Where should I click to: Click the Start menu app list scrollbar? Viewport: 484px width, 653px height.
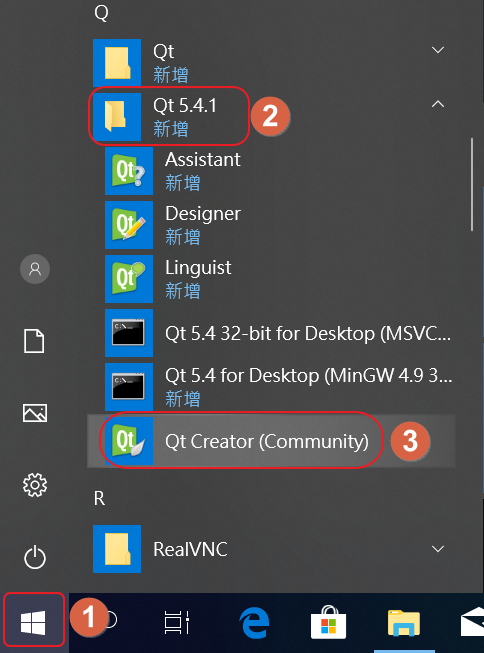(x=472, y=184)
